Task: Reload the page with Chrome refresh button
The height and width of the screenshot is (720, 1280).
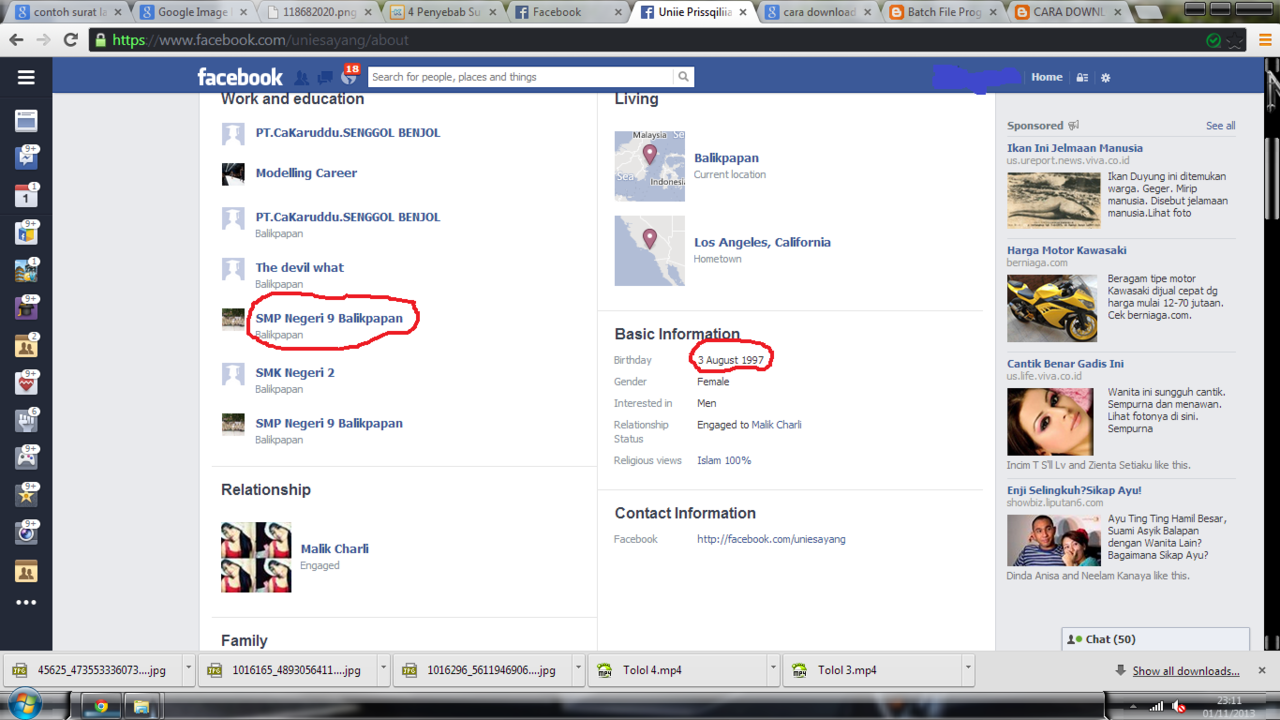Action: [x=70, y=40]
